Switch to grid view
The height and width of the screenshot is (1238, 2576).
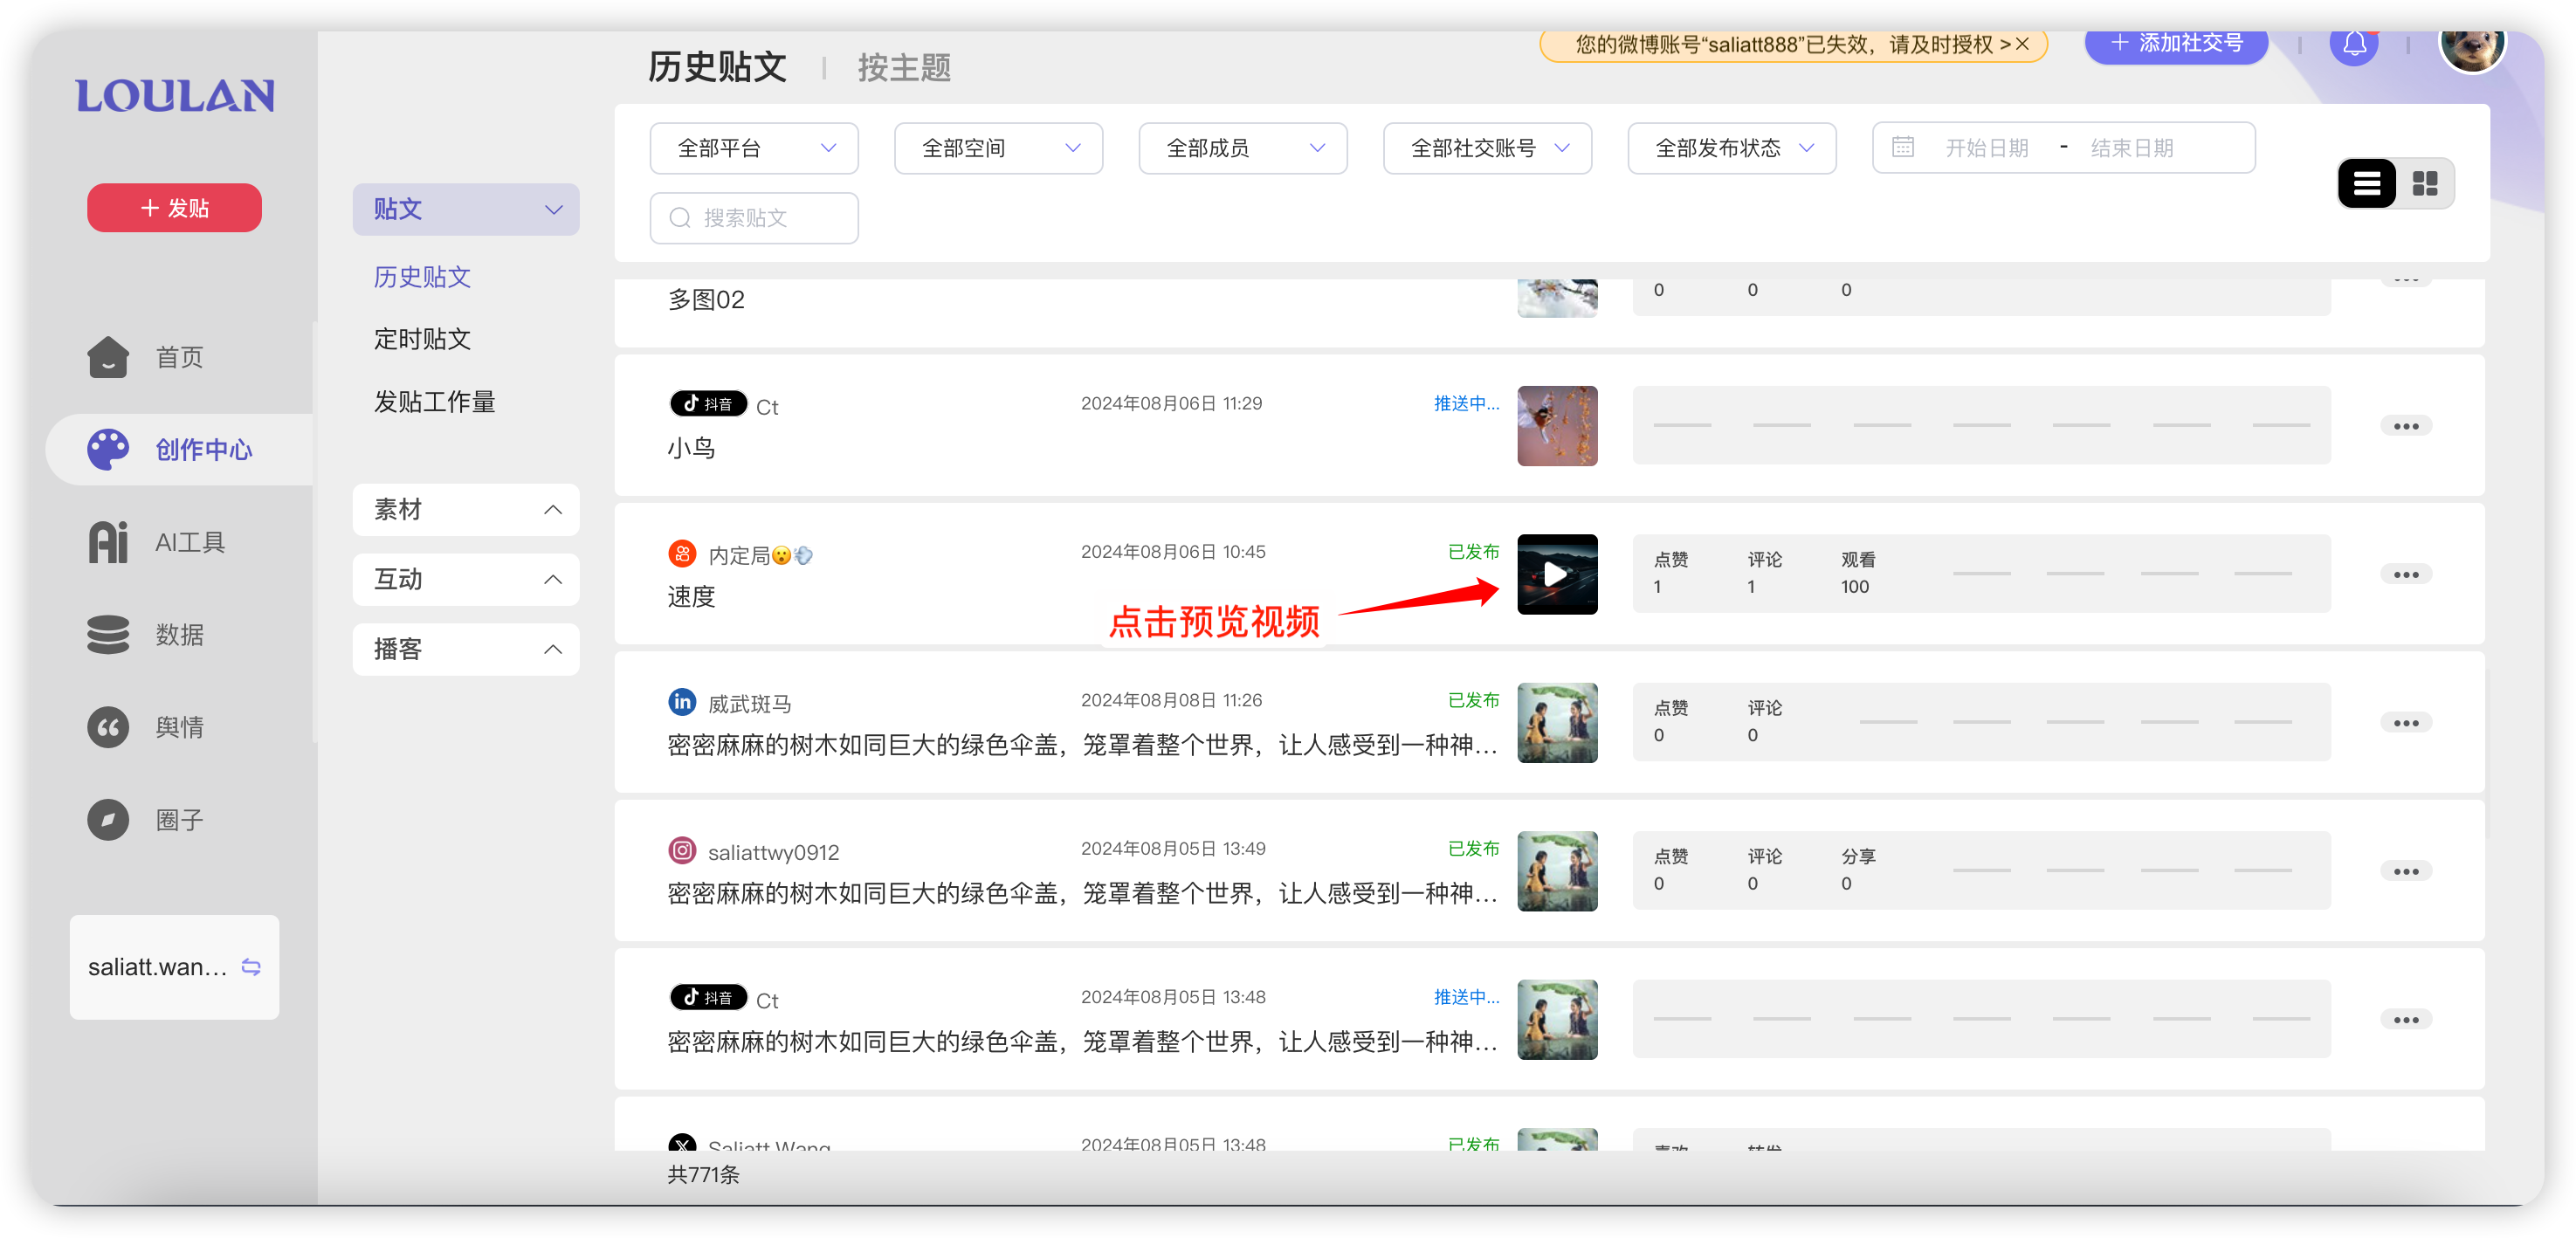(x=2424, y=183)
